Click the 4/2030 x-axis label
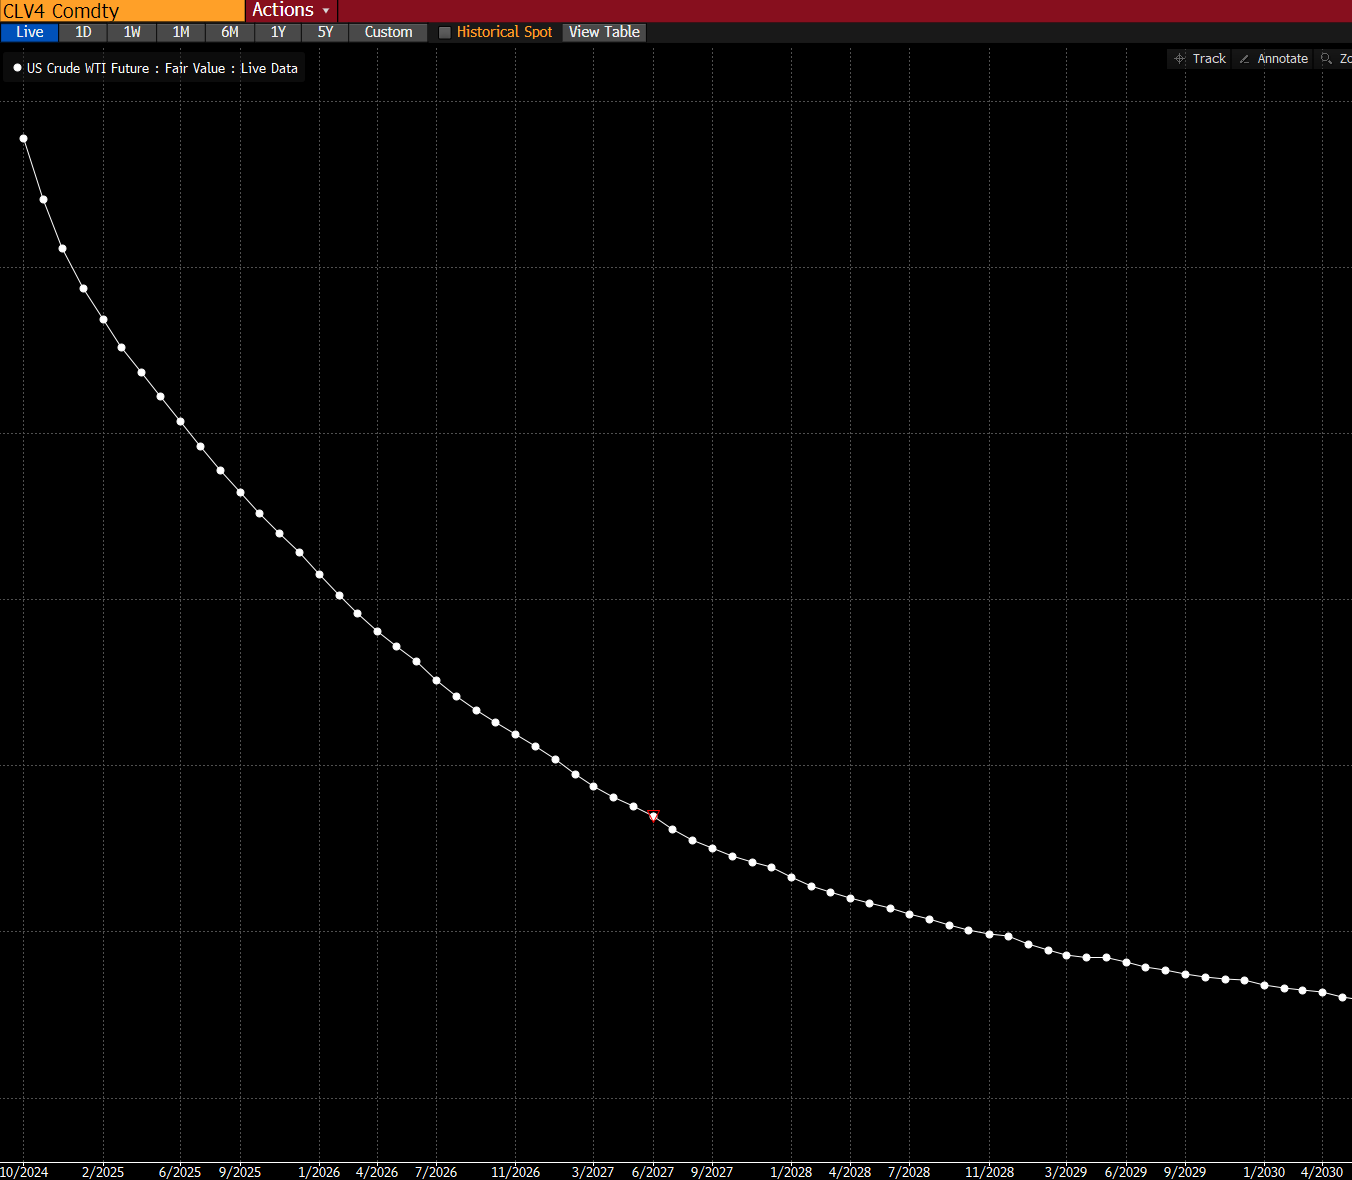The width and height of the screenshot is (1352, 1180). (1322, 1172)
